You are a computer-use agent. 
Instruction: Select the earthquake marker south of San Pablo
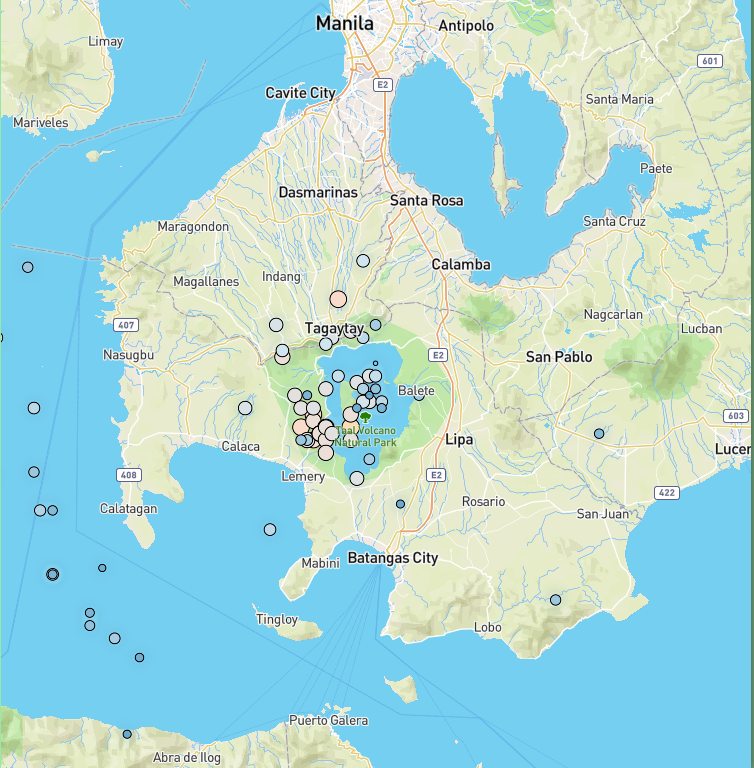599,434
